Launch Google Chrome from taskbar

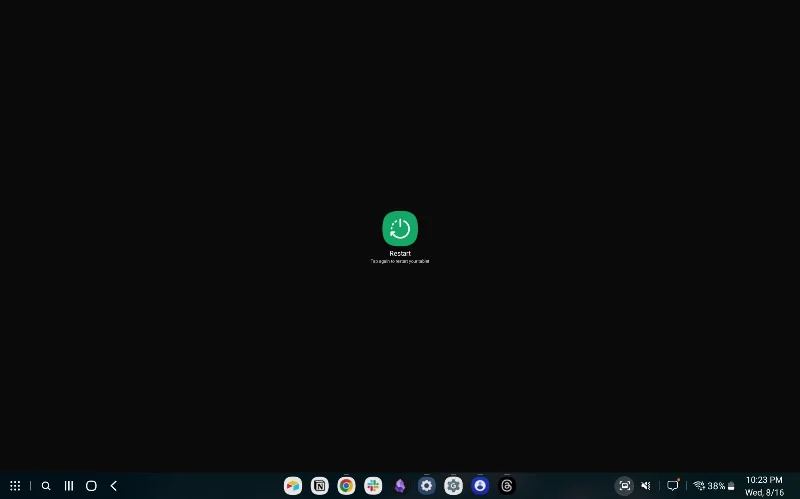[346, 486]
